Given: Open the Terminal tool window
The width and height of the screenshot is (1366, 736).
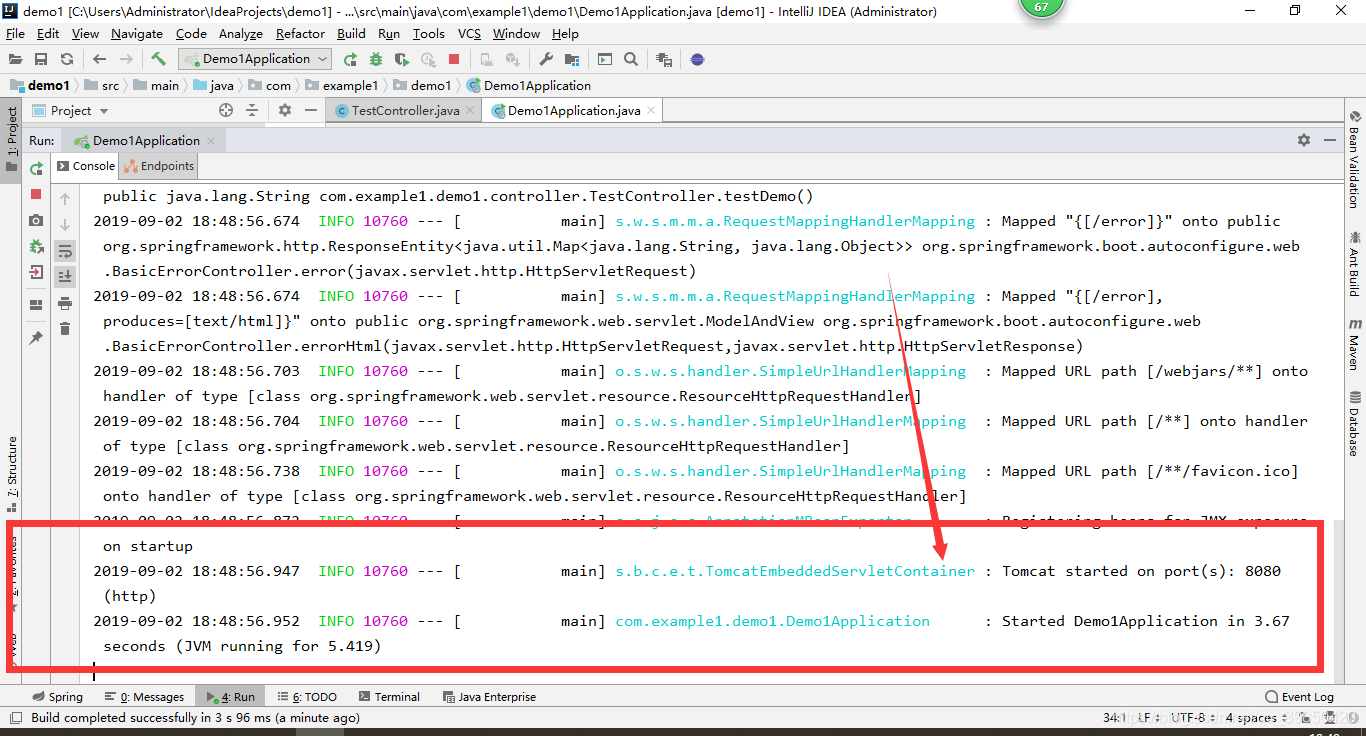Looking at the screenshot, I should 388,697.
